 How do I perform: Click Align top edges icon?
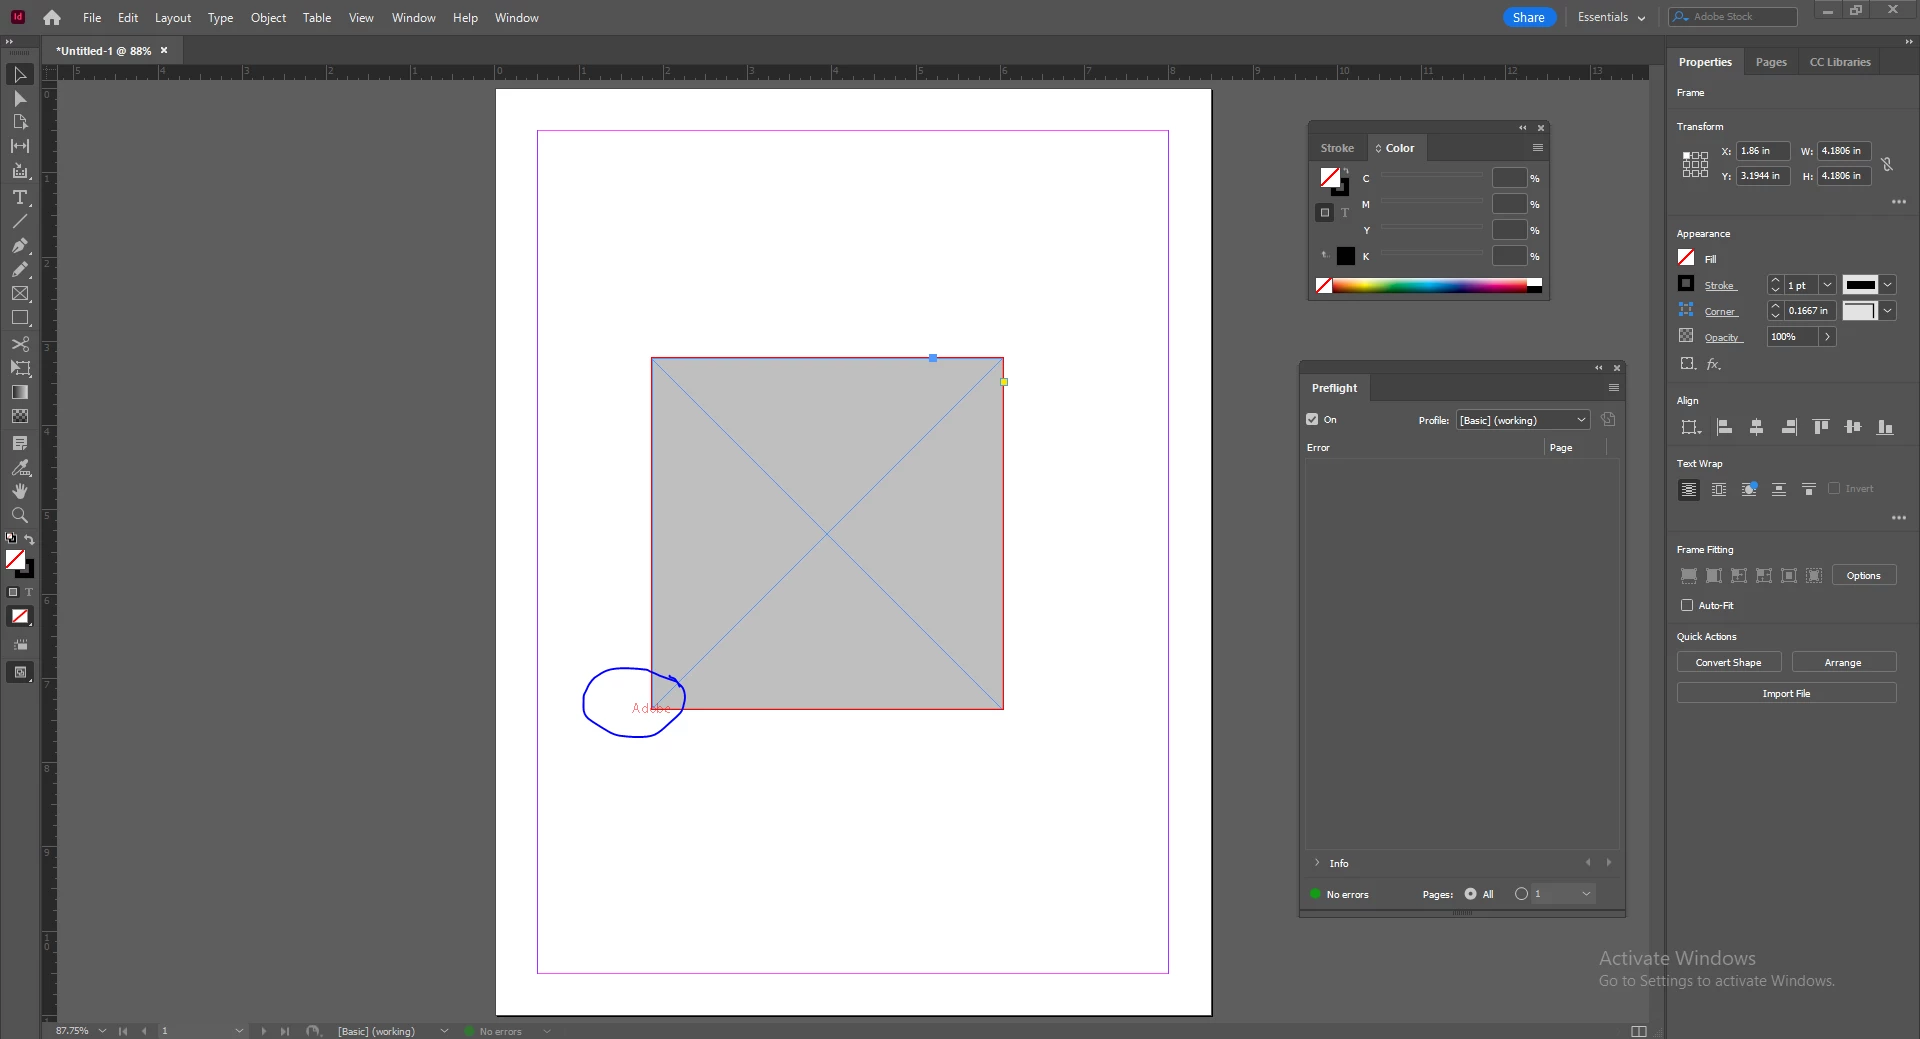(1821, 427)
